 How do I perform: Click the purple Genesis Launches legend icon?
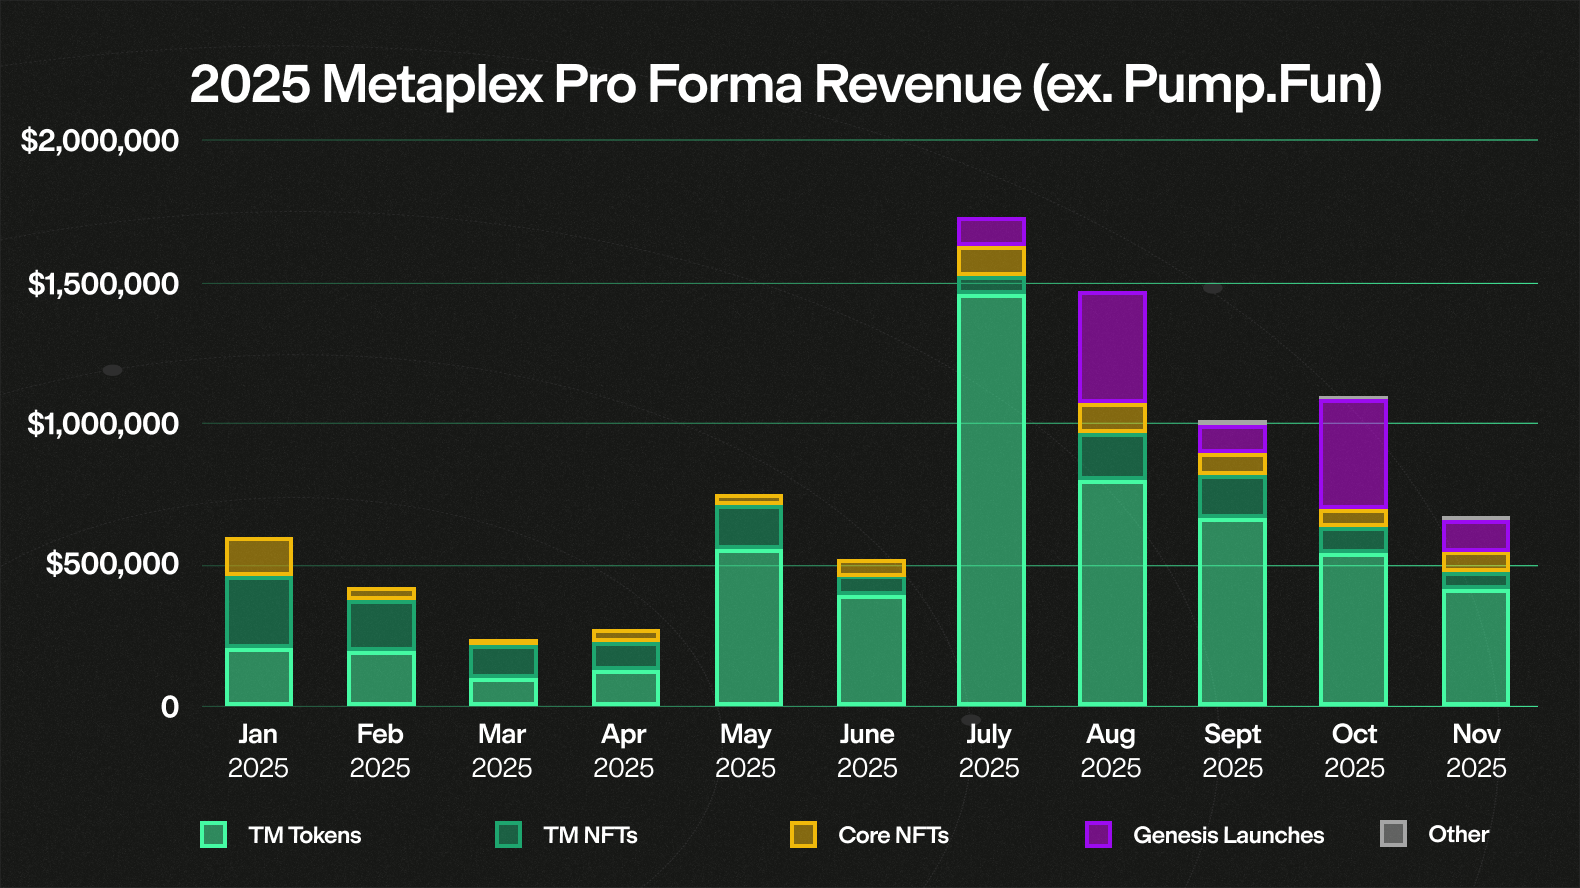pyautogui.click(x=1098, y=834)
